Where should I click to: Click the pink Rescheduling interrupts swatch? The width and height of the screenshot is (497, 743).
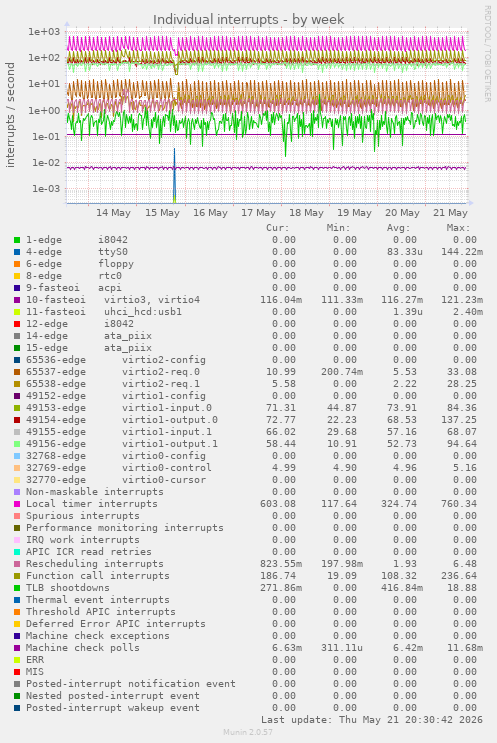pos(17,564)
